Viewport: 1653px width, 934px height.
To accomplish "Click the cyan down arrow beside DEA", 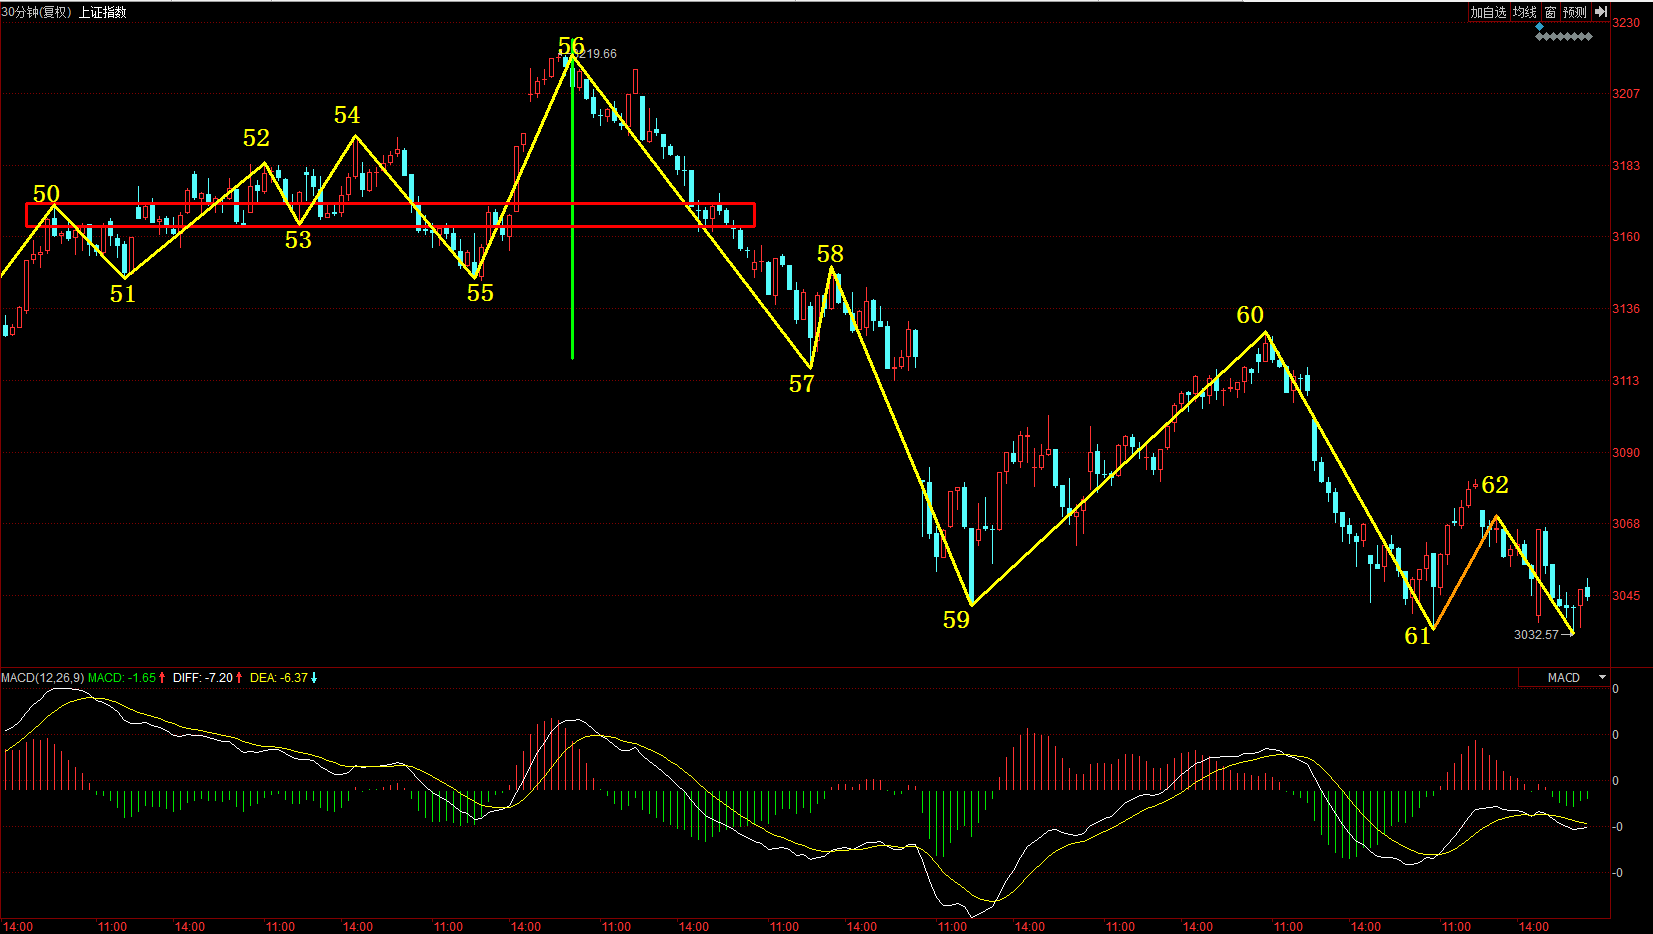I will tap(314, 678).
